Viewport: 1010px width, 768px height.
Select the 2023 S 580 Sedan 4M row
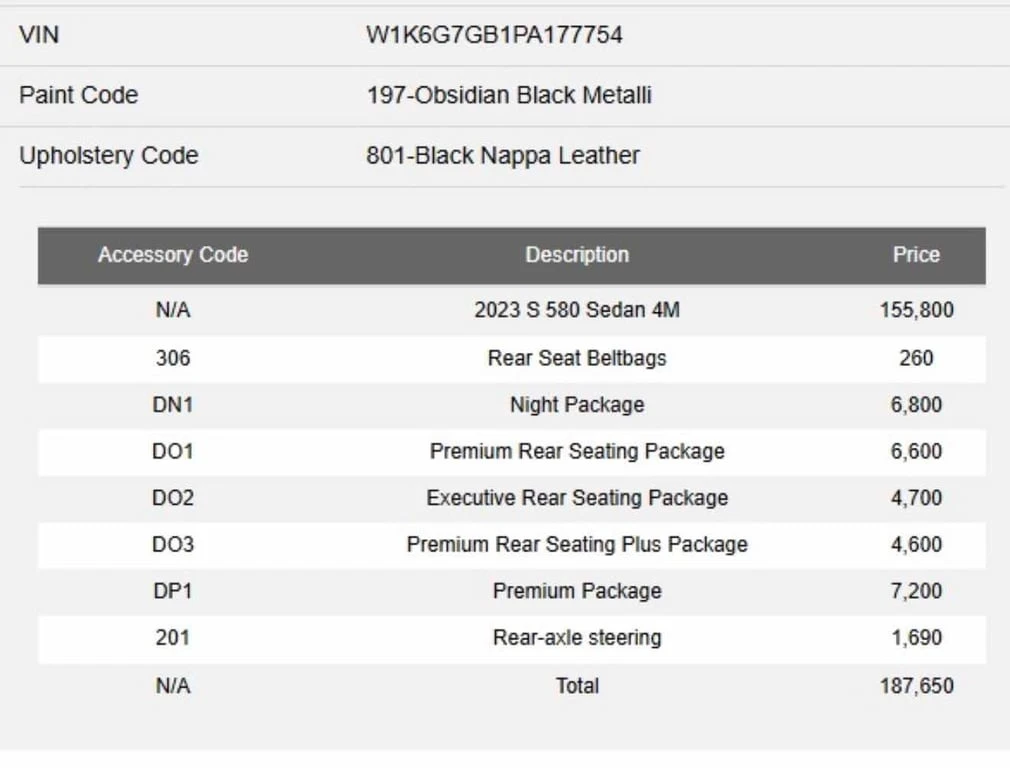pyautogui.click(x=577, y=310)
